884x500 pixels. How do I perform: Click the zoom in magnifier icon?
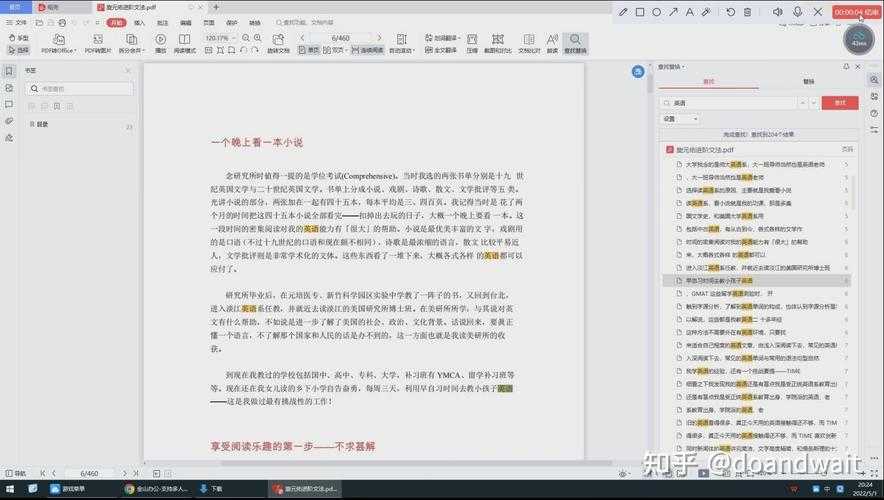tap(258, 38)
